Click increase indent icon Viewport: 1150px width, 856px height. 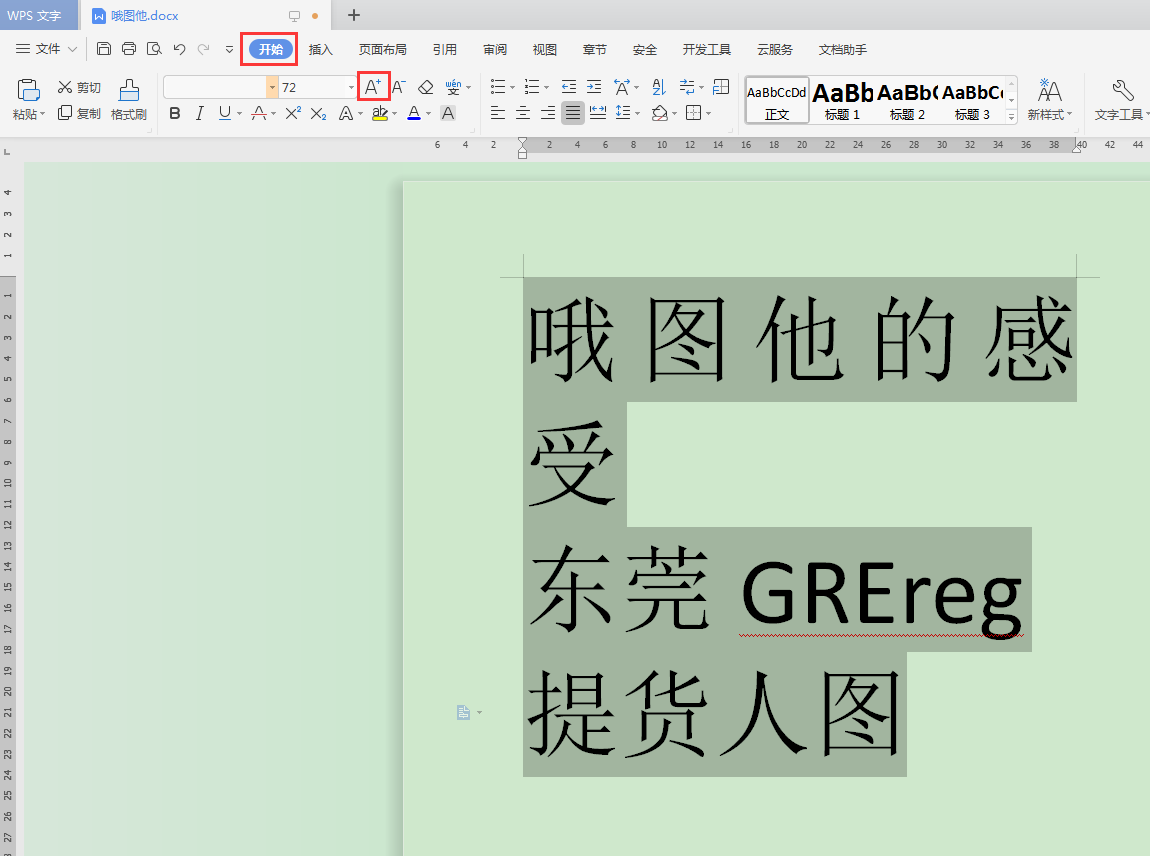[594, 87]
